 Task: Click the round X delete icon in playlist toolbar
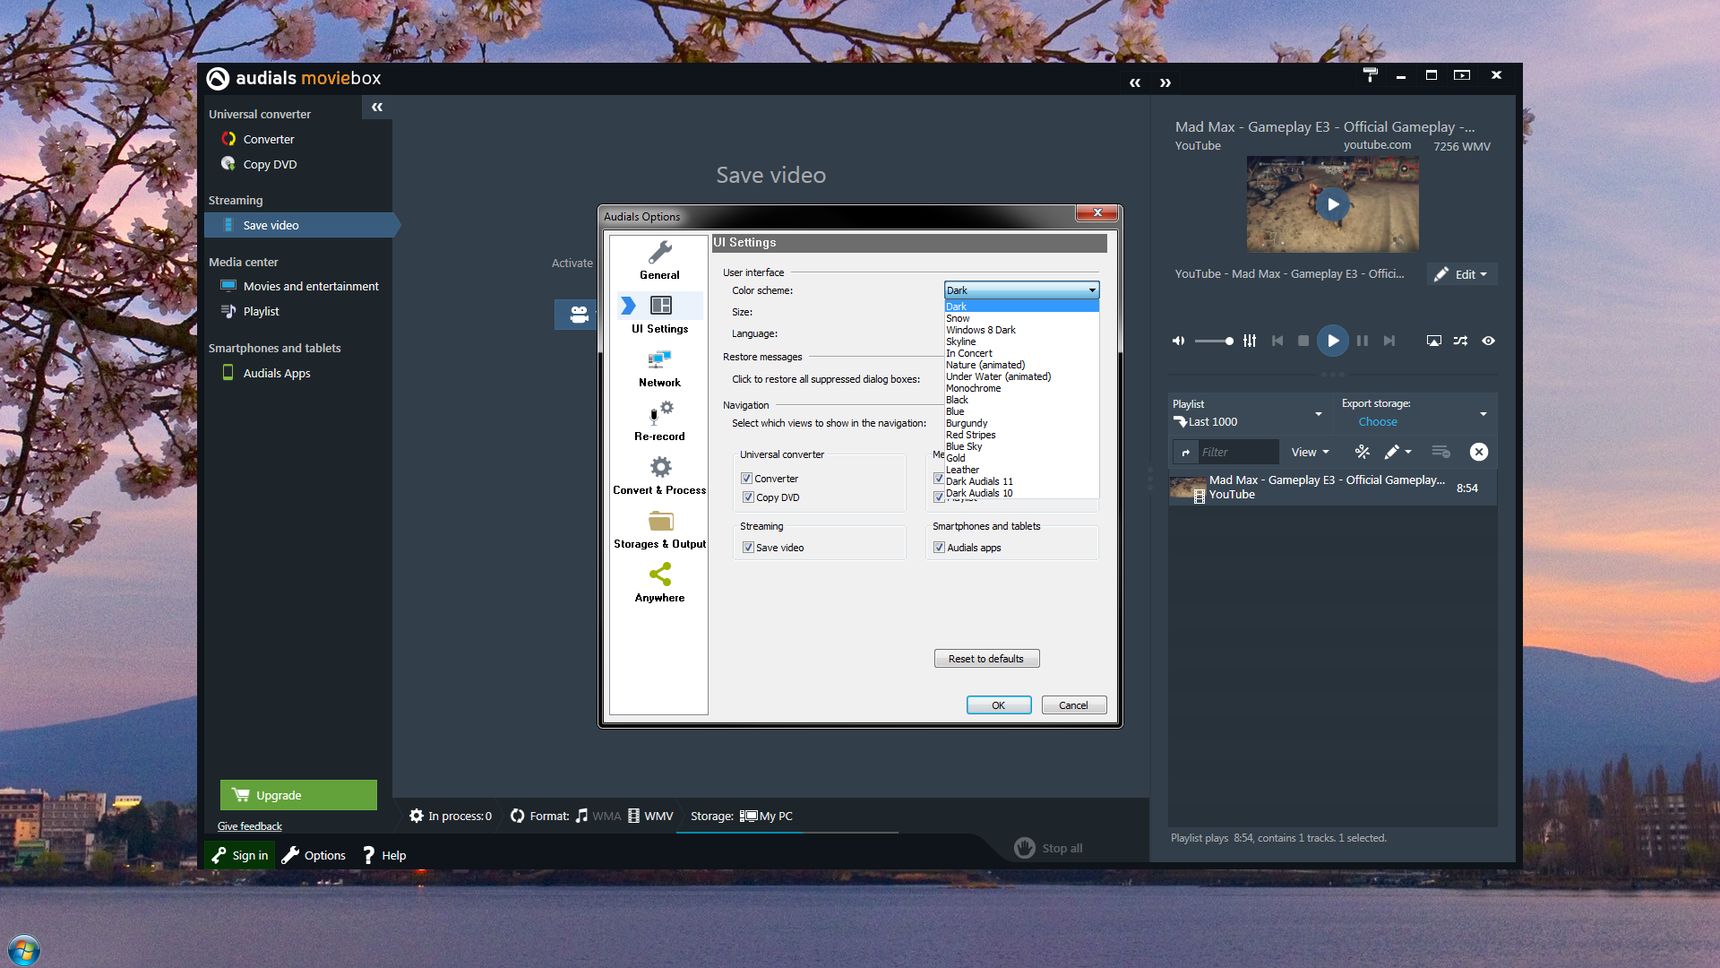pos(1479,452)
